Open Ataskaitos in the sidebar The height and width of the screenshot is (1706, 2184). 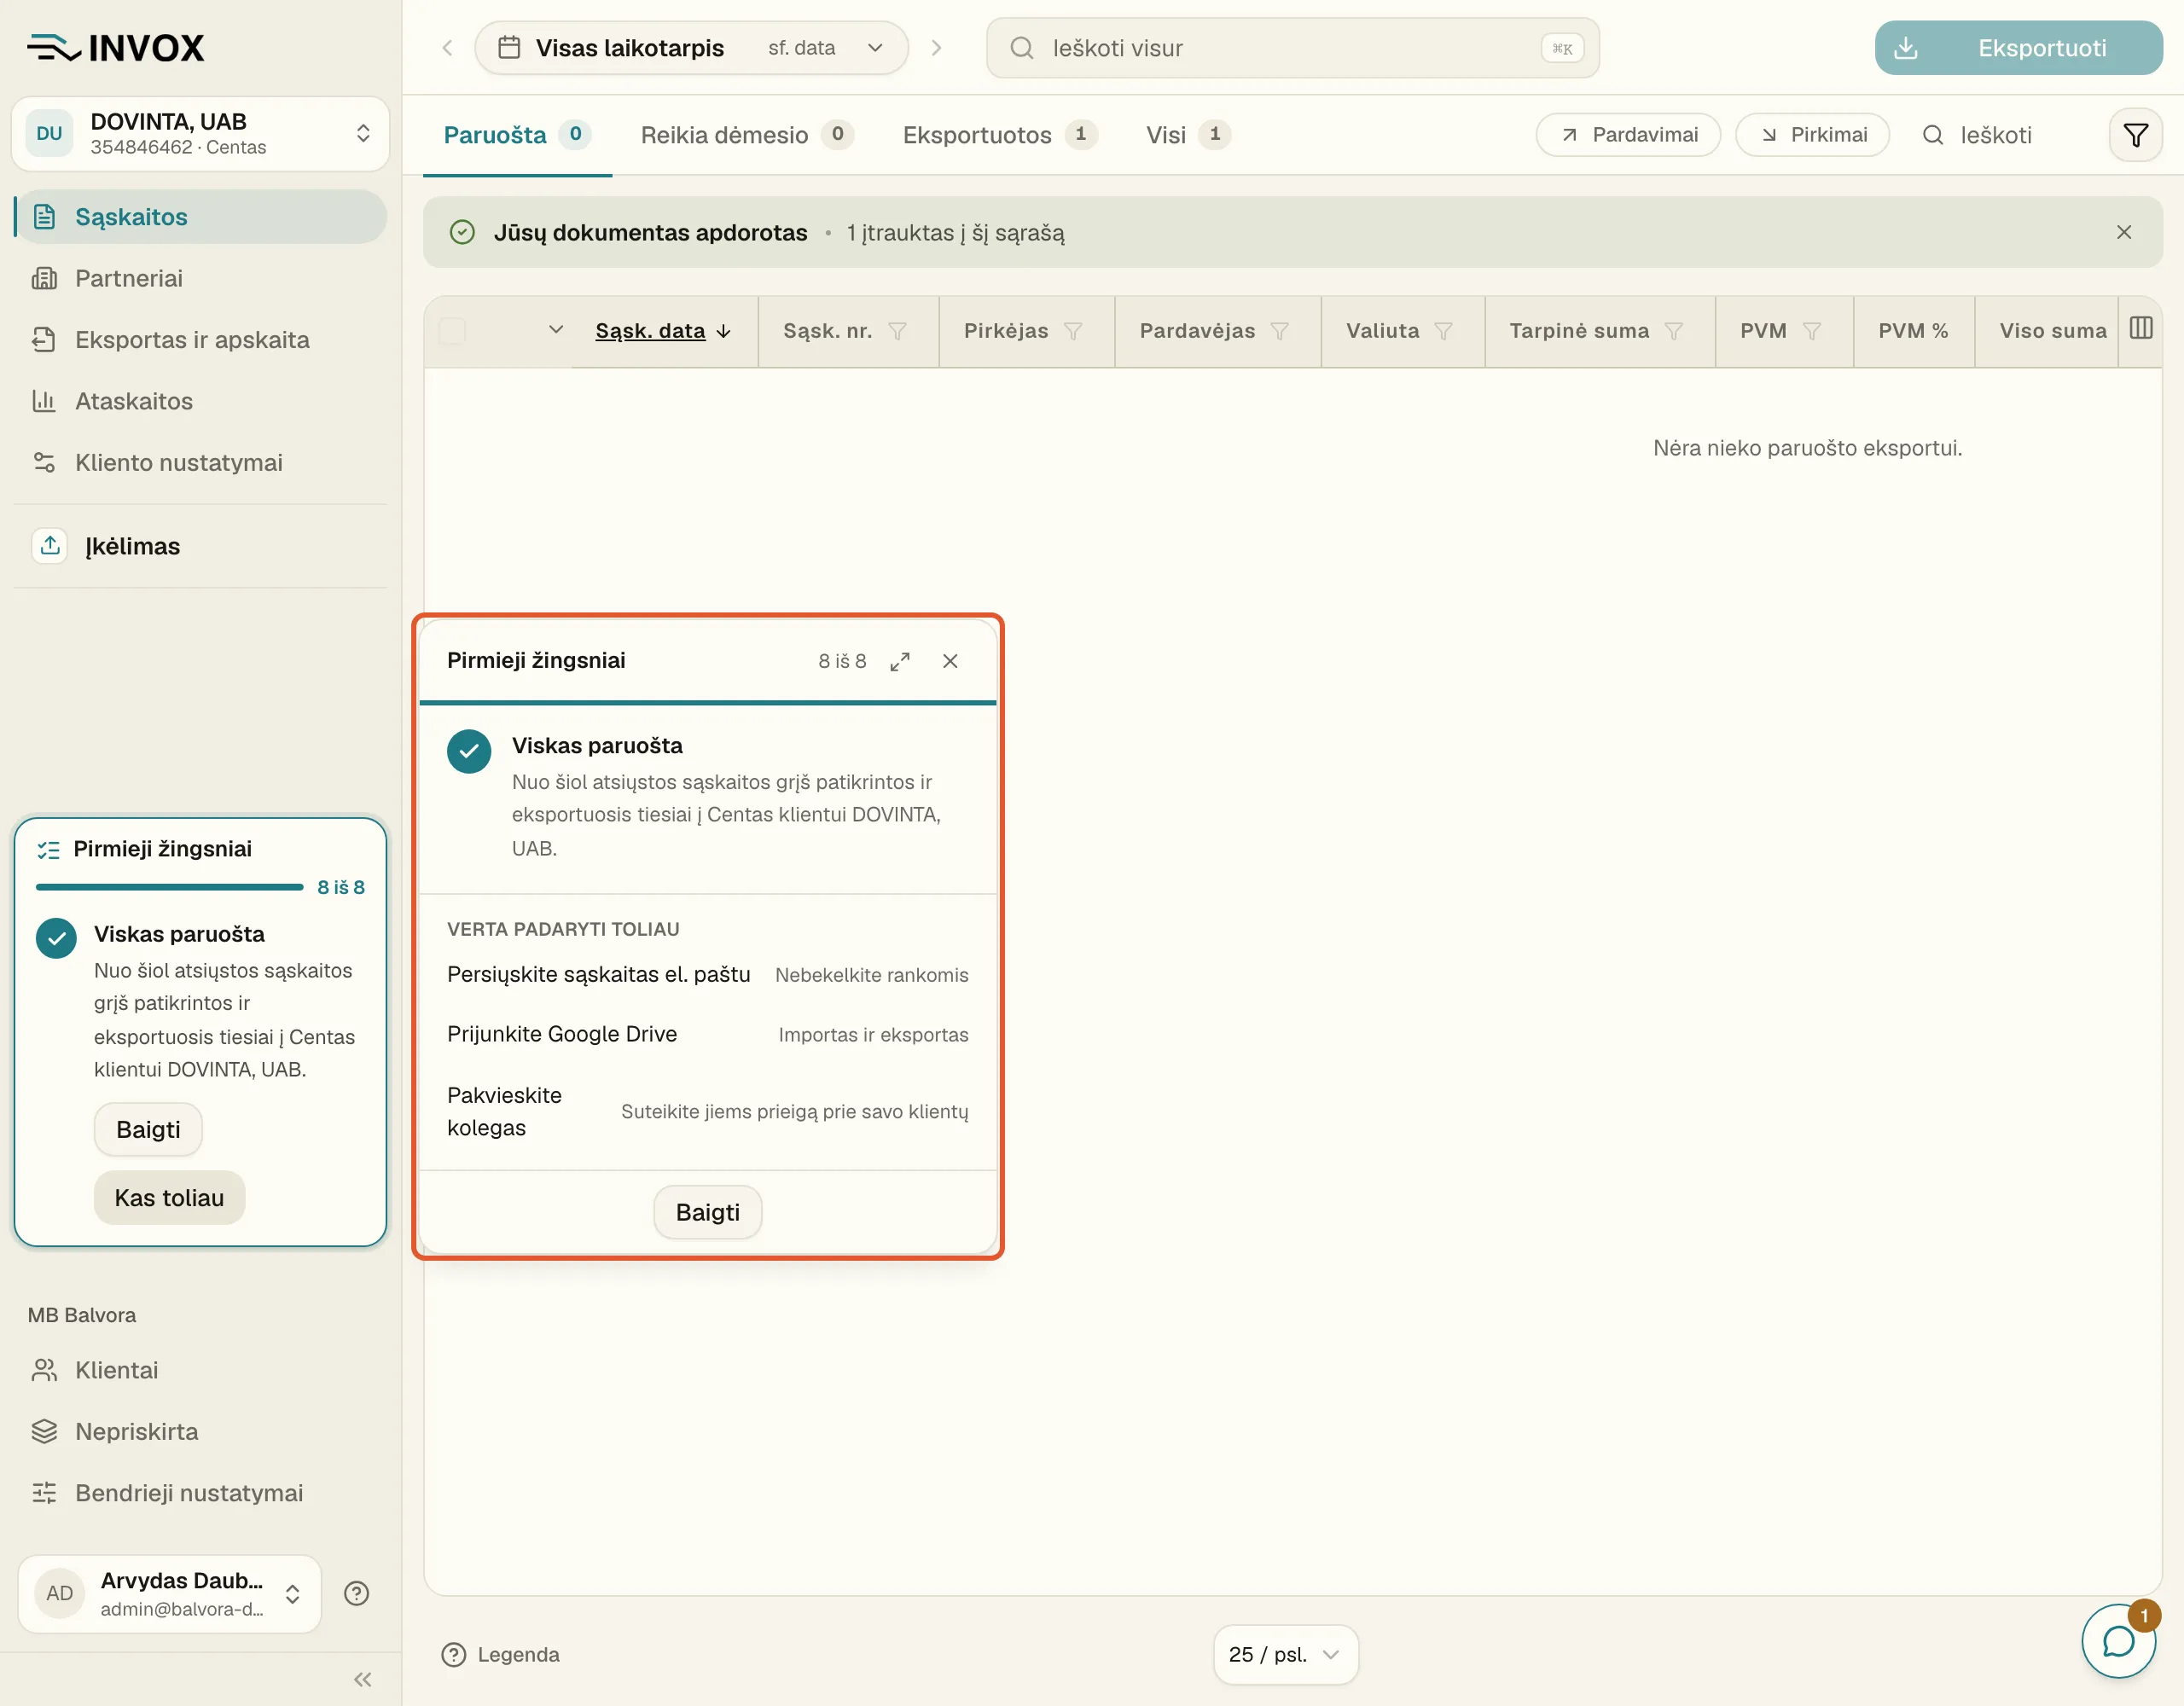pos(200,401)
